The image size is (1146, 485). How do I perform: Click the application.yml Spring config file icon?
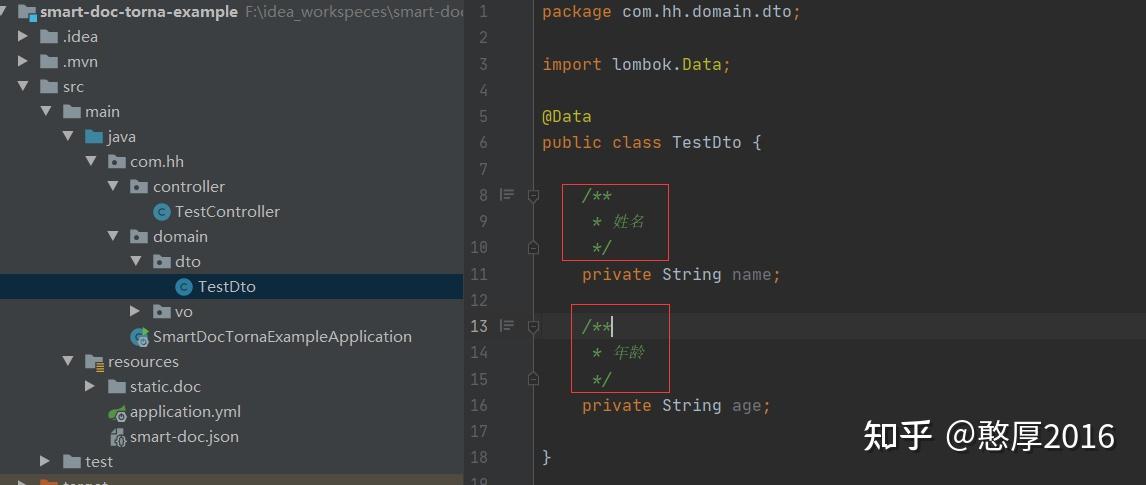pyautogui.click(x=116, y=412)
